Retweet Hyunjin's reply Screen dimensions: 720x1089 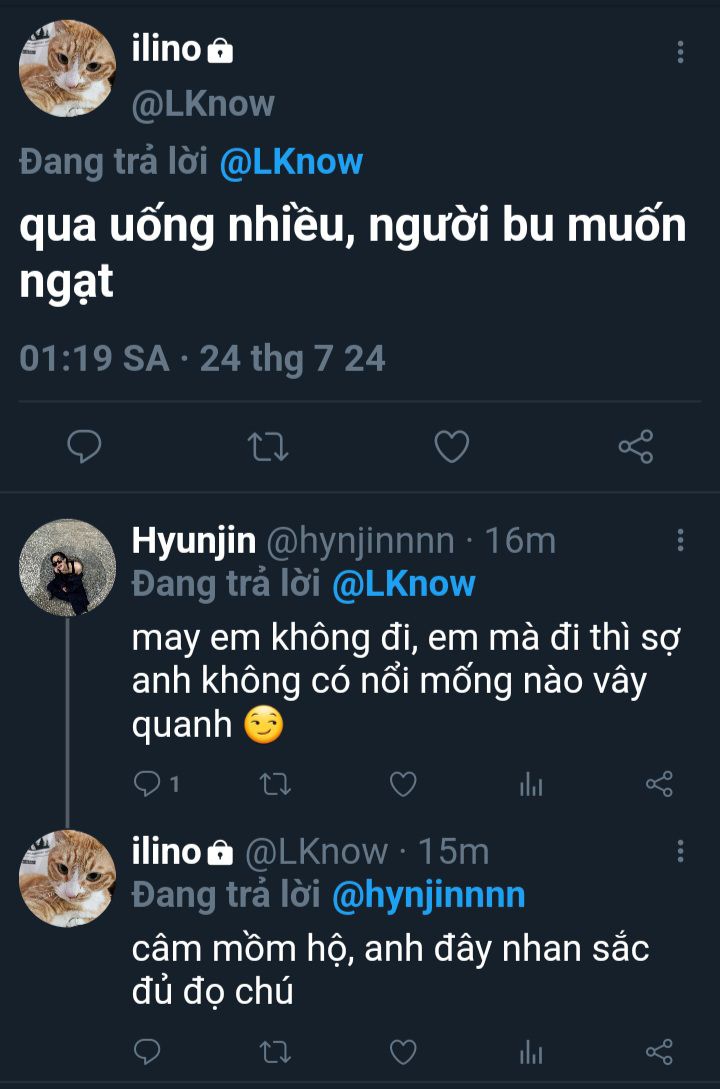click(x=274, y=785)
